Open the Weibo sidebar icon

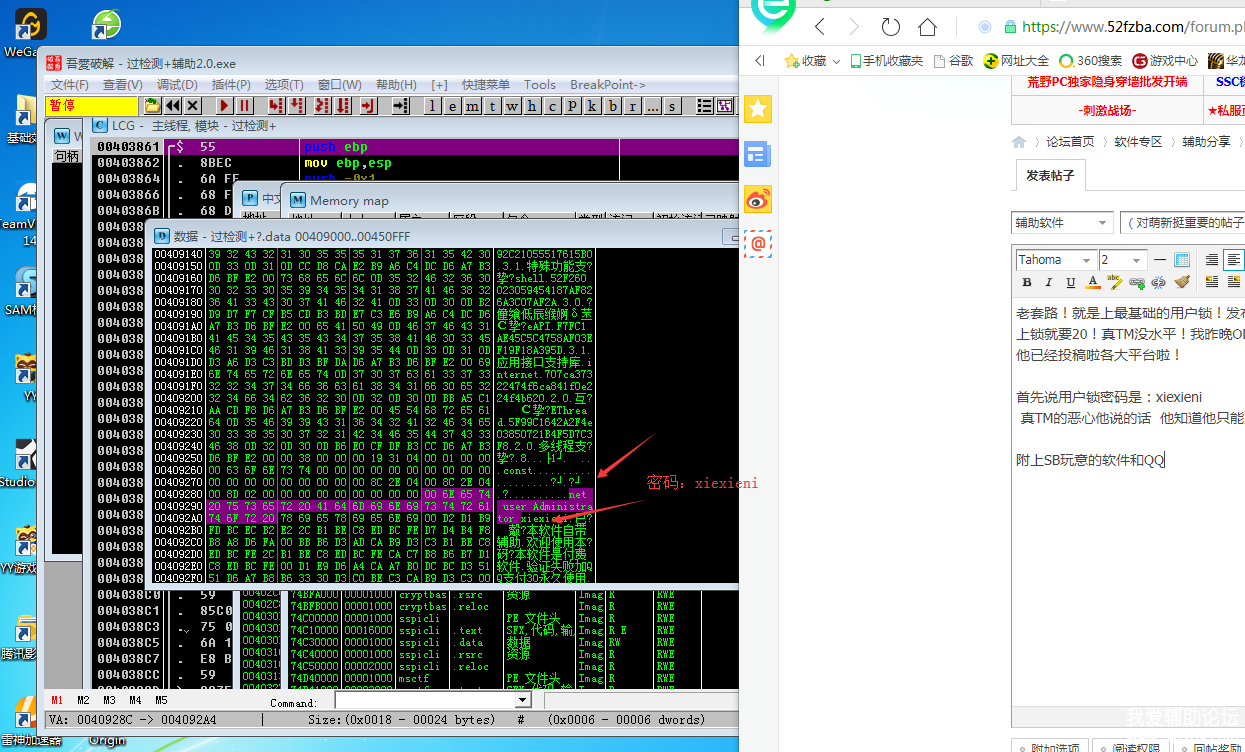pos(758,199)
